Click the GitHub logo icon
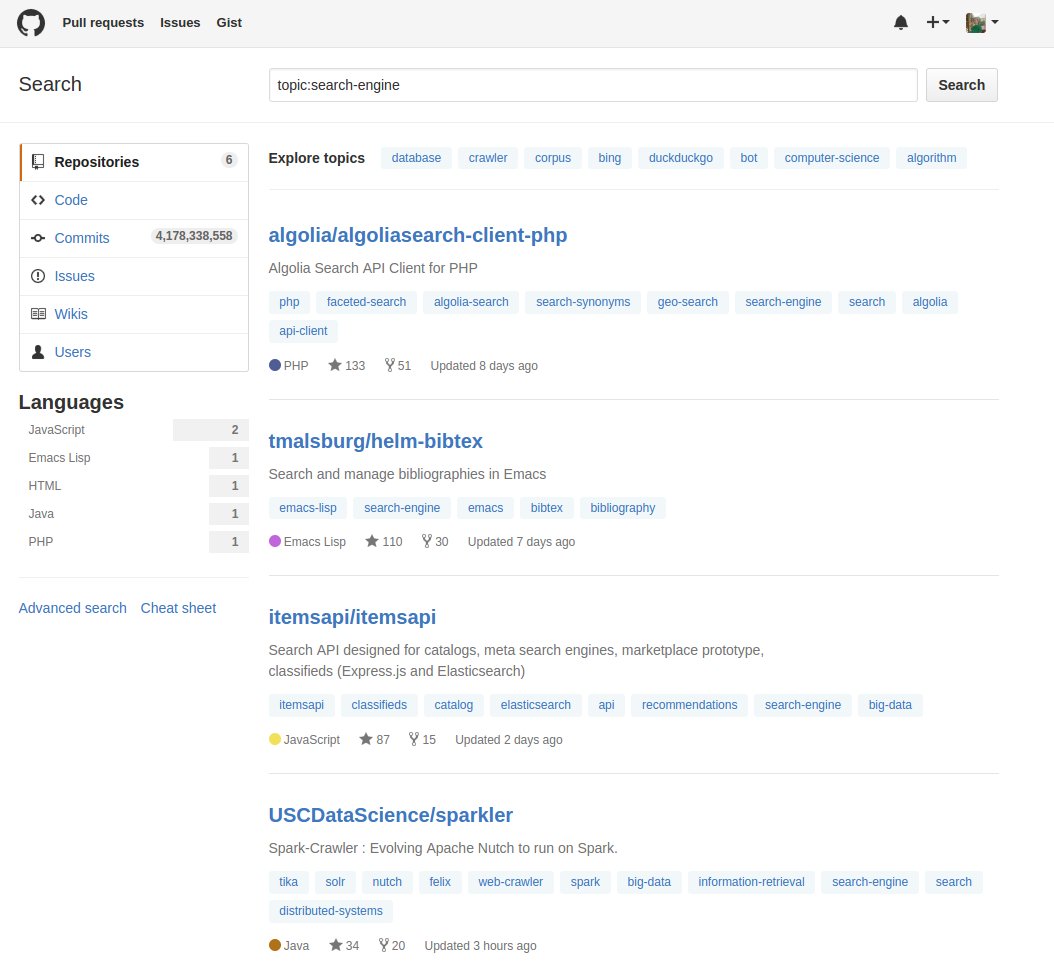The height and width of the screenshot is (967, 1054). (x=29, y=22)
